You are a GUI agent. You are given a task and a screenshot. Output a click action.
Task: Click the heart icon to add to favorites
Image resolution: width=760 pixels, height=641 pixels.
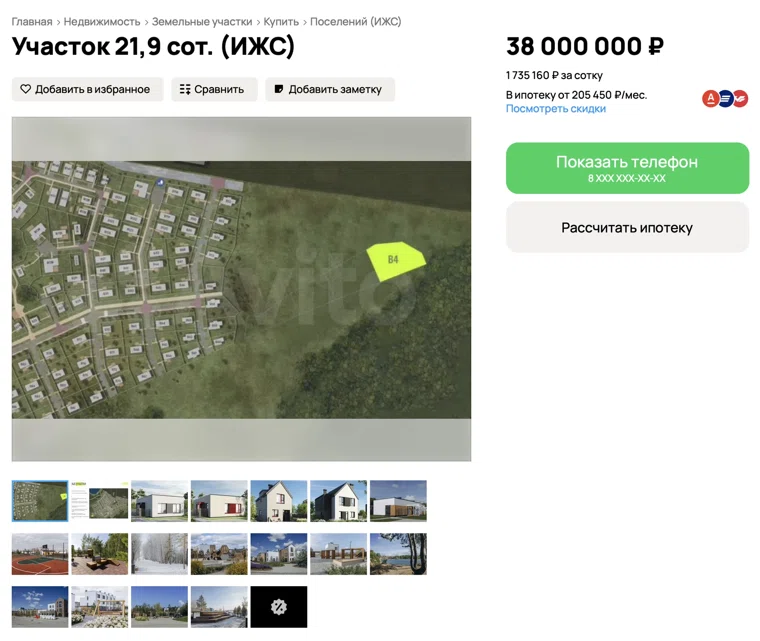[25, 89]
